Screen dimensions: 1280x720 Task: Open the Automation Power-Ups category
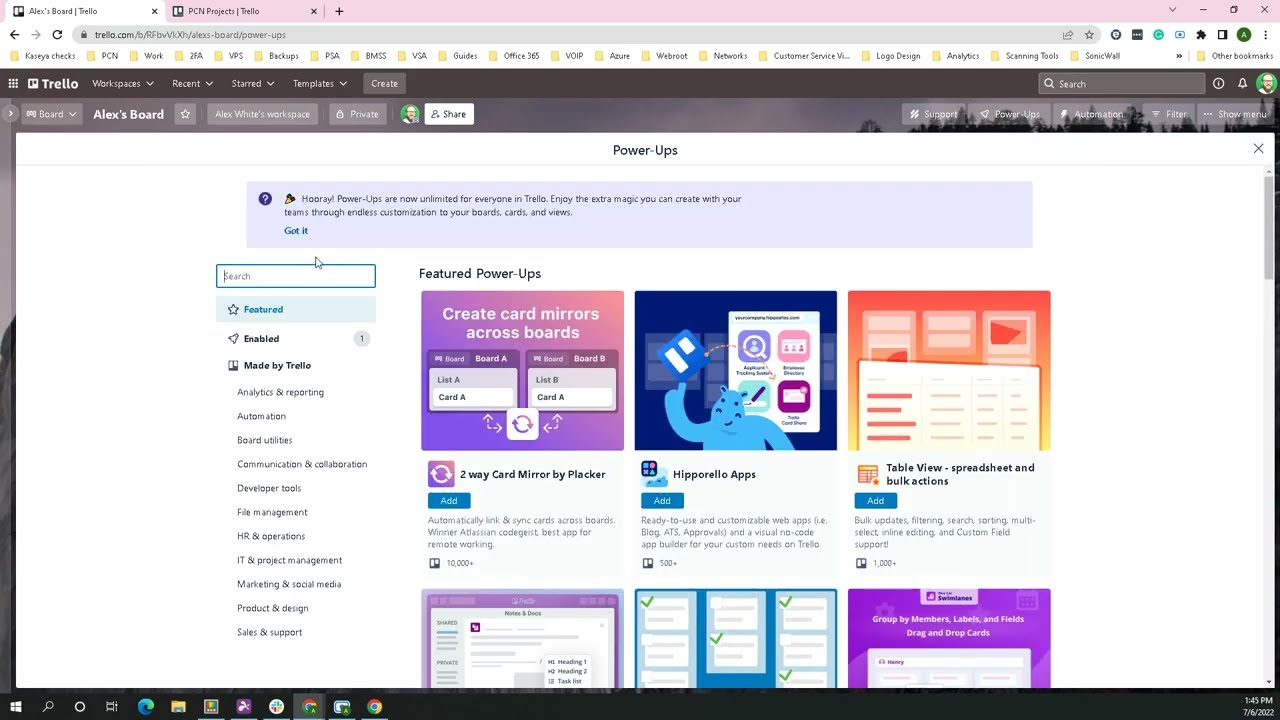coord(261,416)
